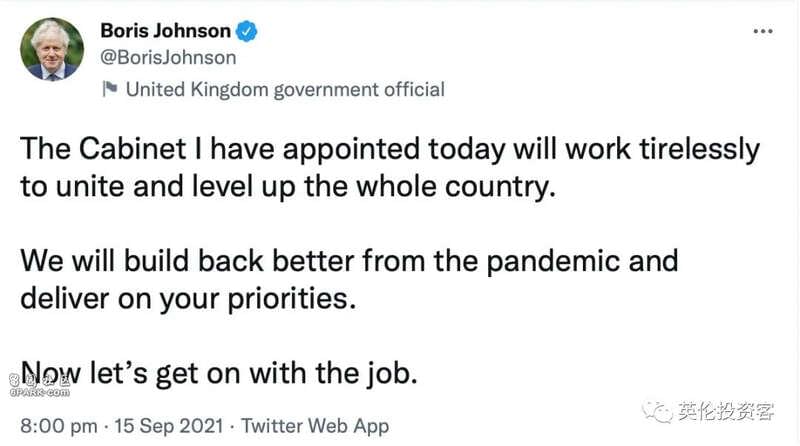Click the 6PARK.com watermark text
This screenshot has height=446, width=800.
39,392
